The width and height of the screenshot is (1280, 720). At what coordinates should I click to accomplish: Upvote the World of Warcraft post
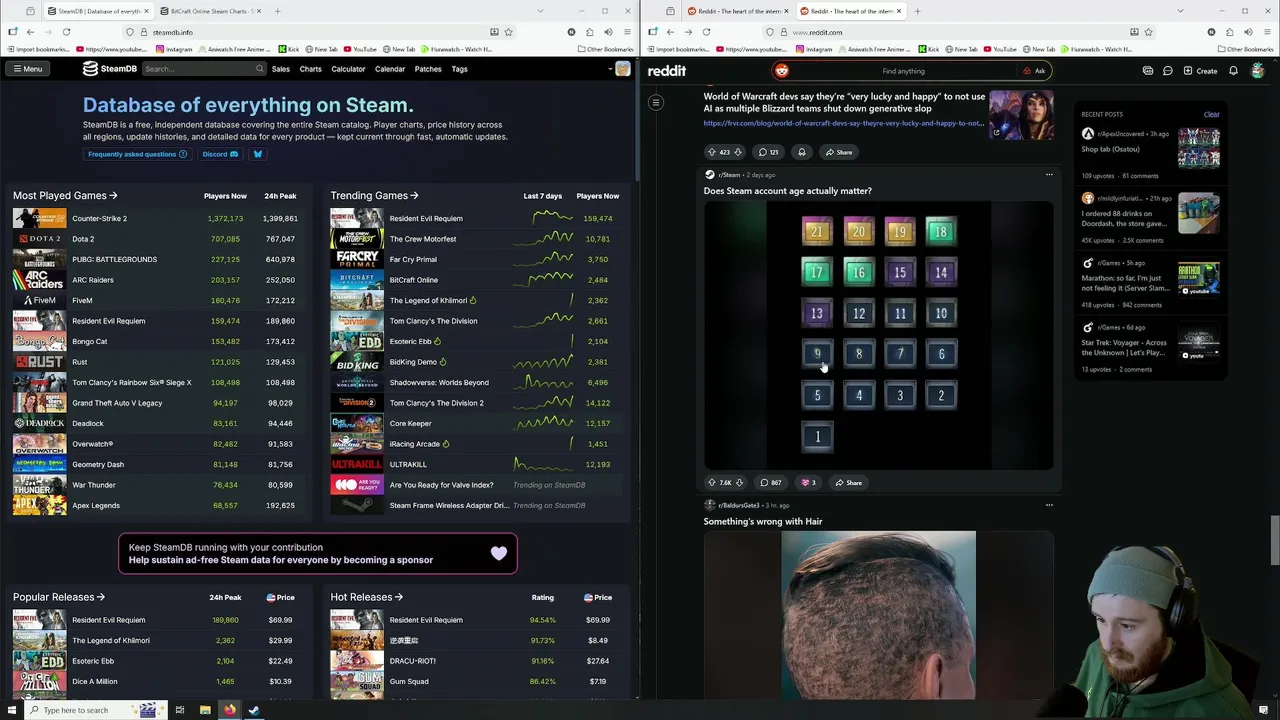(x=712, y=152)
